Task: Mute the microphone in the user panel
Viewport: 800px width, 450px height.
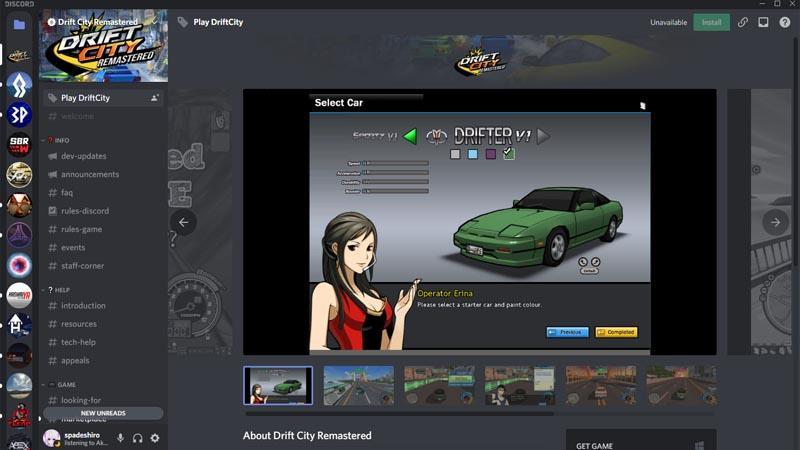Action: (120, 438)
